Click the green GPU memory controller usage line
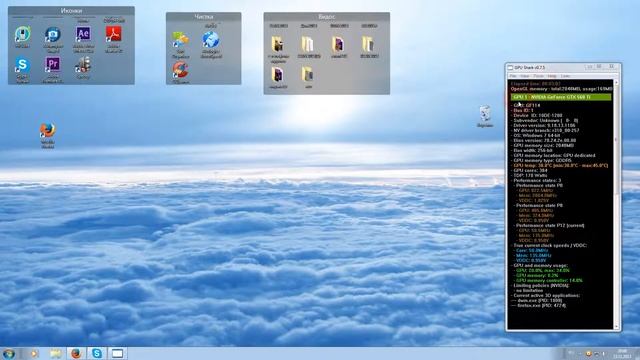 549,280
